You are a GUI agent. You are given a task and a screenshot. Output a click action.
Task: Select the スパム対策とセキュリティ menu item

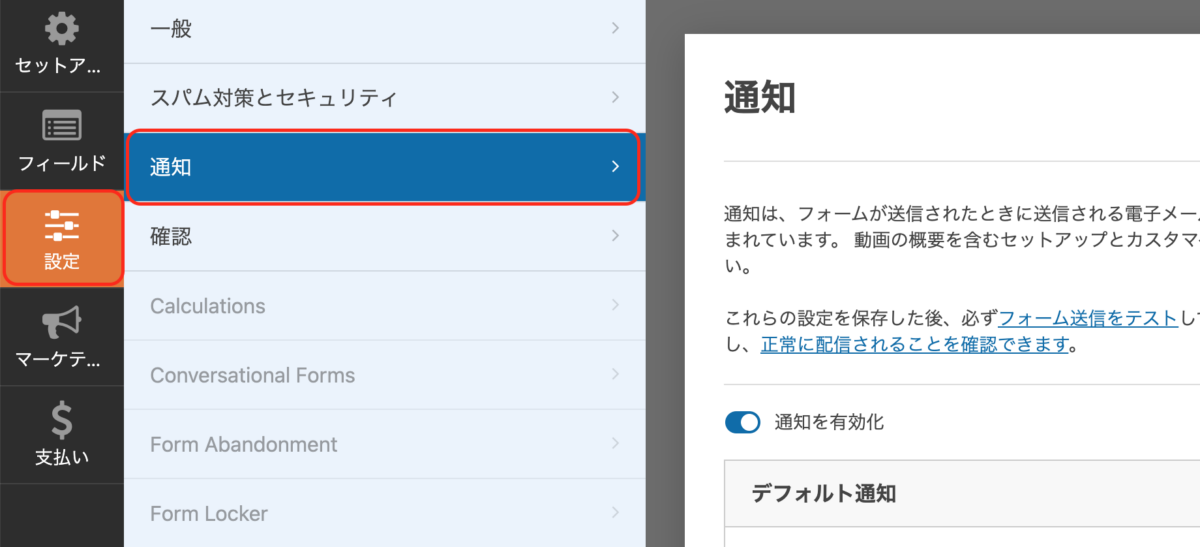(384, 98)
